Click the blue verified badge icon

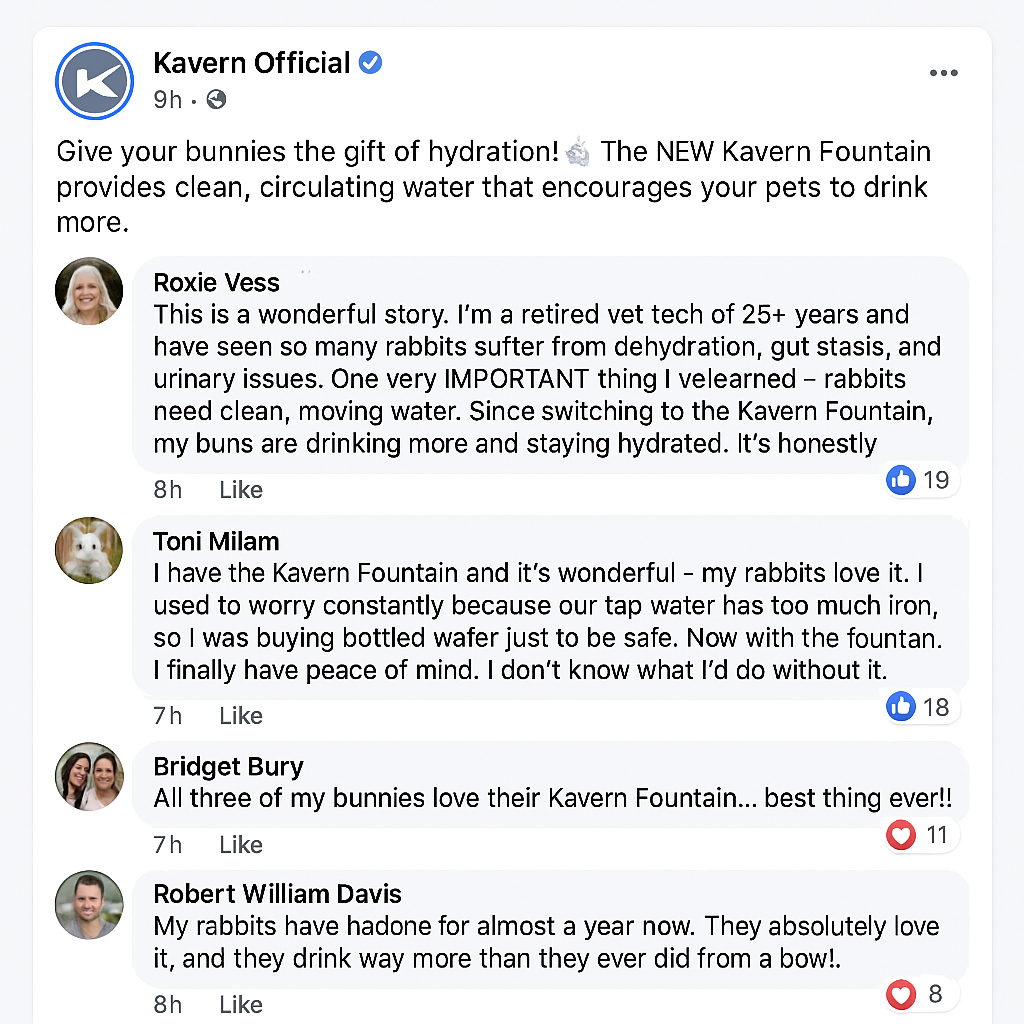click(x=370, y=63)
